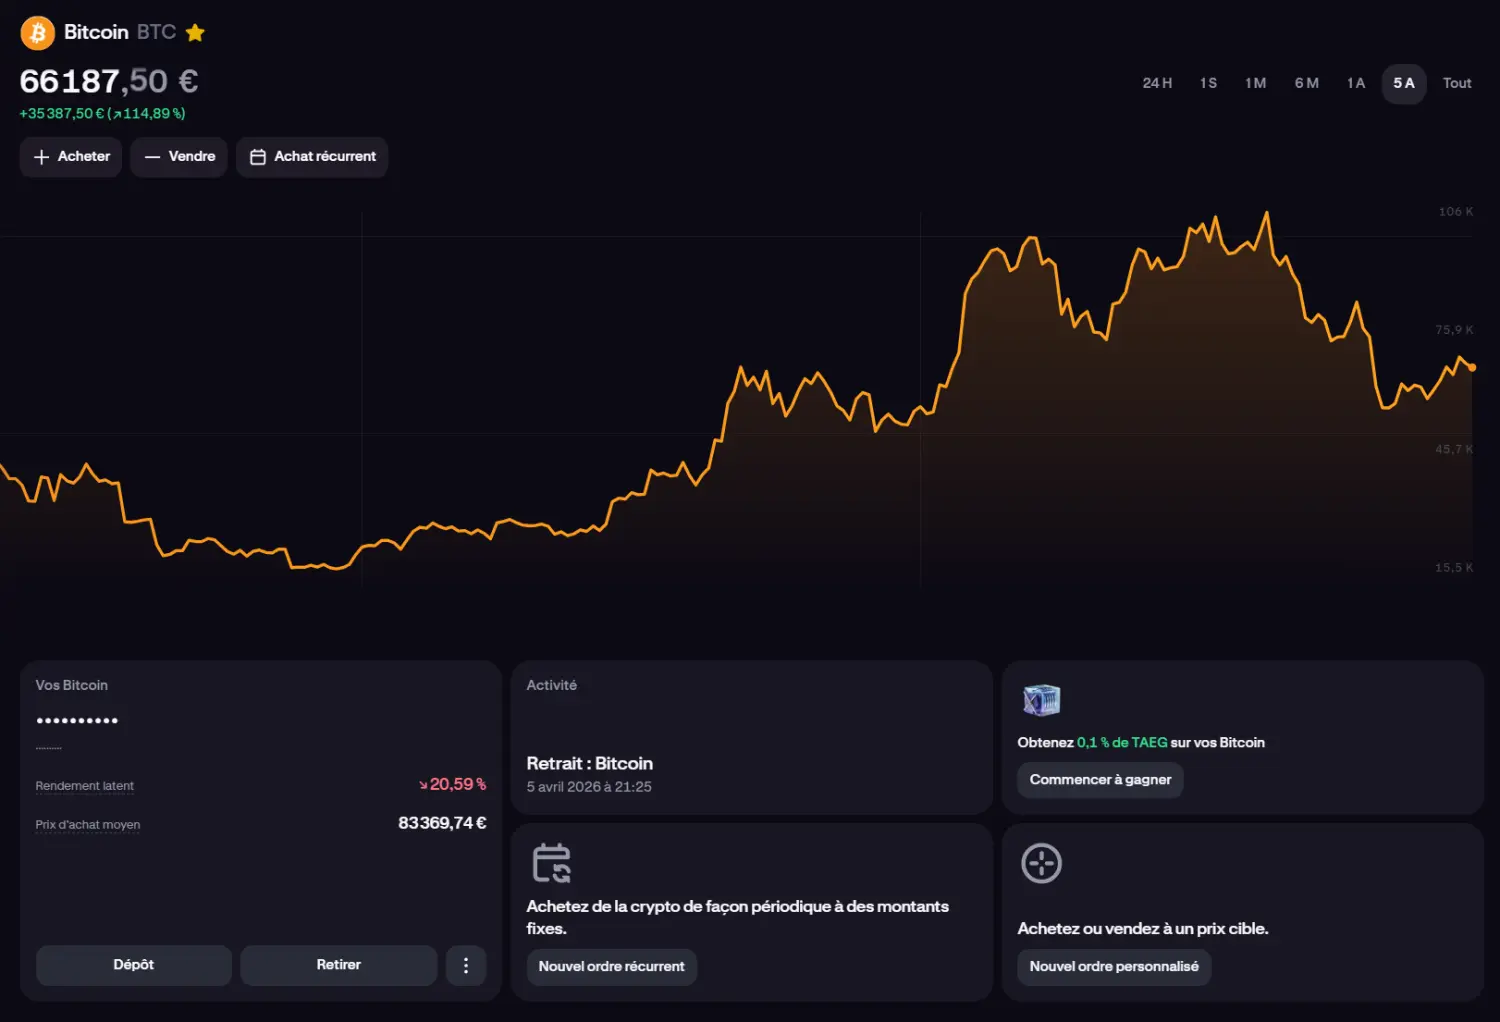
Task: Click the +35387,50 € (114,89 %) change text
Action: coord(102,114)
